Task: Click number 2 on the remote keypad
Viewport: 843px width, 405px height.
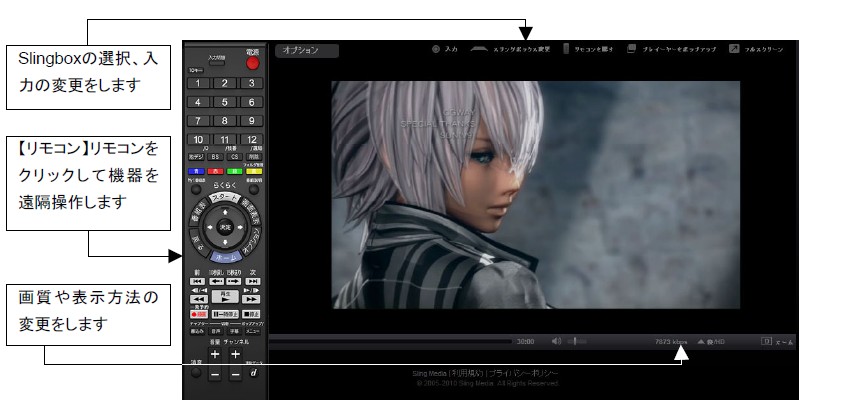Action: 225,83
